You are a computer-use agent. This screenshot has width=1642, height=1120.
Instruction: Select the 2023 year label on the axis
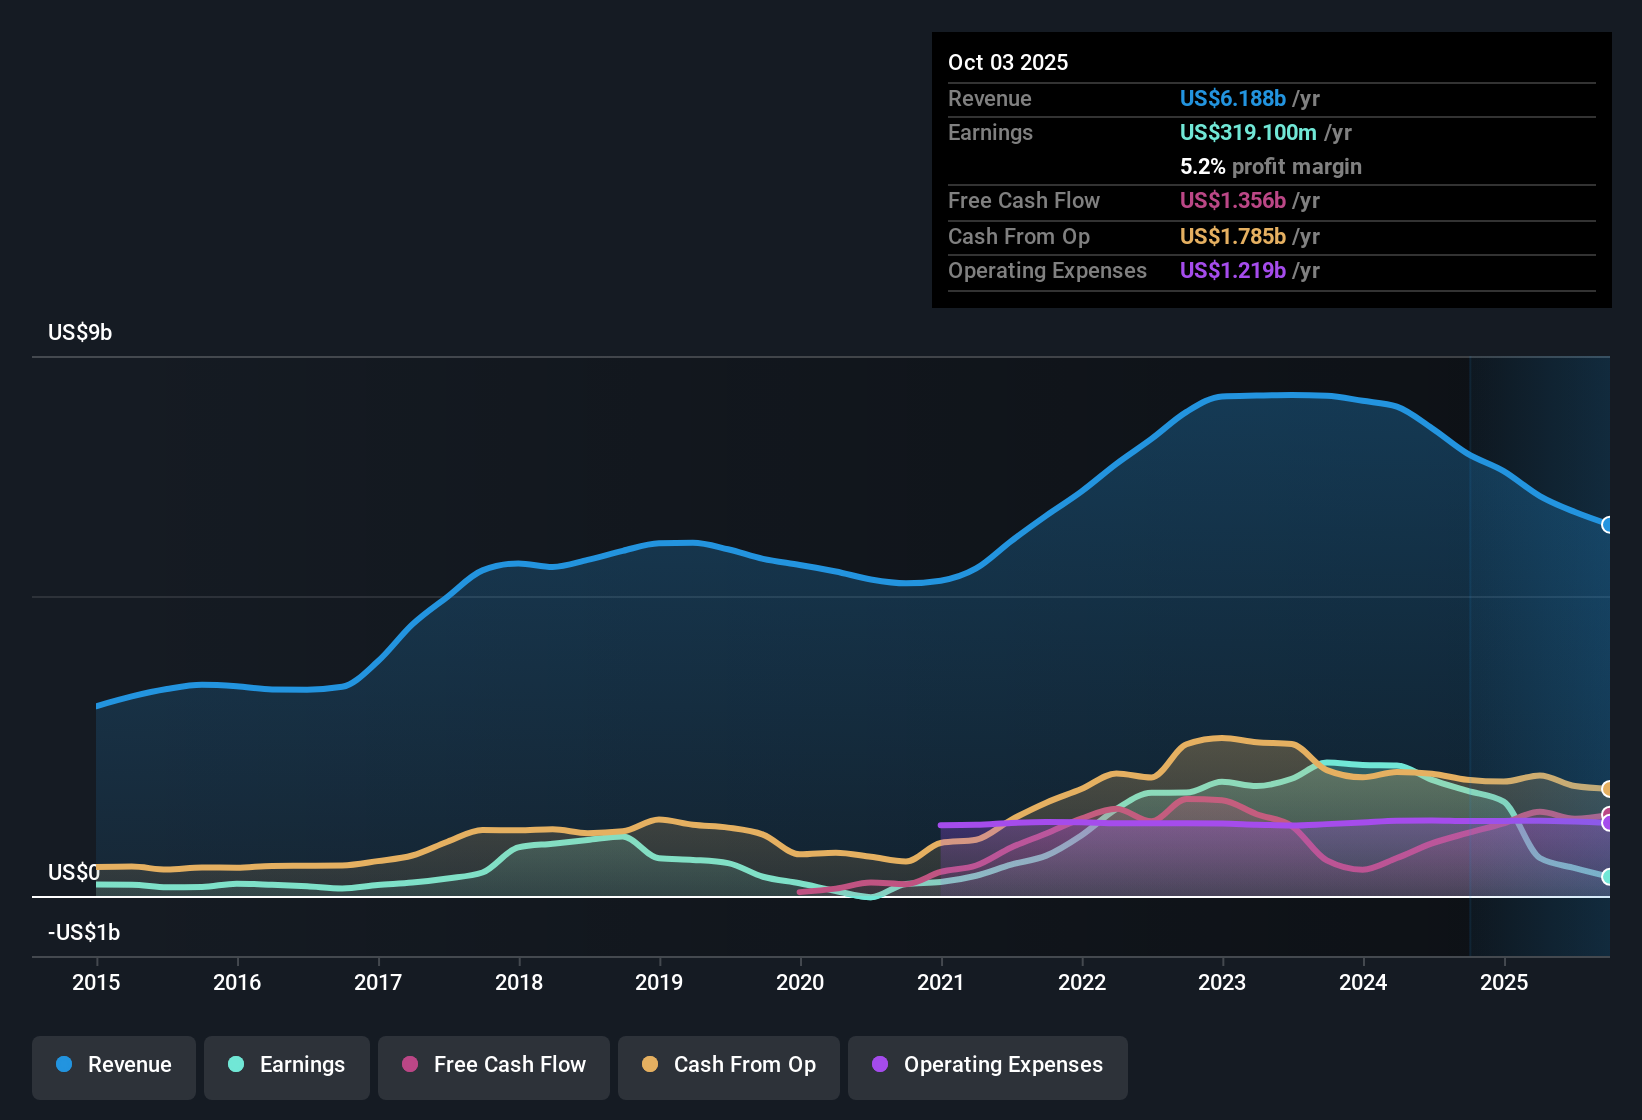(1223, 983)
